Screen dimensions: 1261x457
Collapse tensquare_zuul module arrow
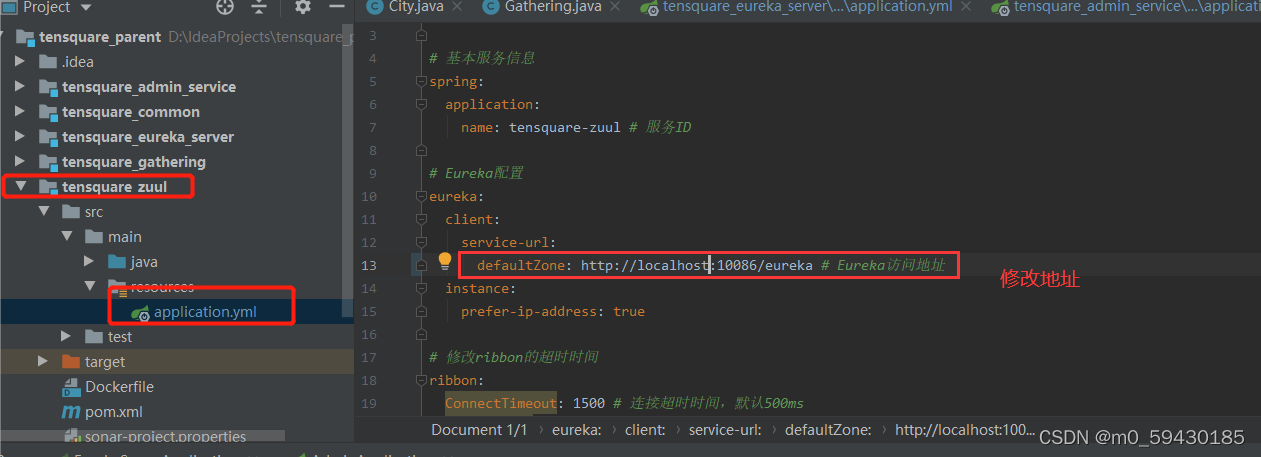[x=20, y=187]
